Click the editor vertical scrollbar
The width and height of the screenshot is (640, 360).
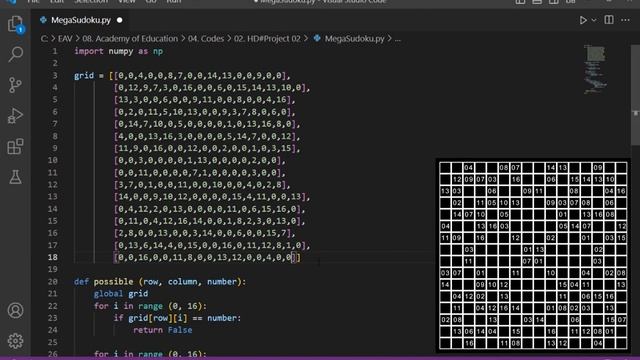pyautogui.click(x=636, y=94)
